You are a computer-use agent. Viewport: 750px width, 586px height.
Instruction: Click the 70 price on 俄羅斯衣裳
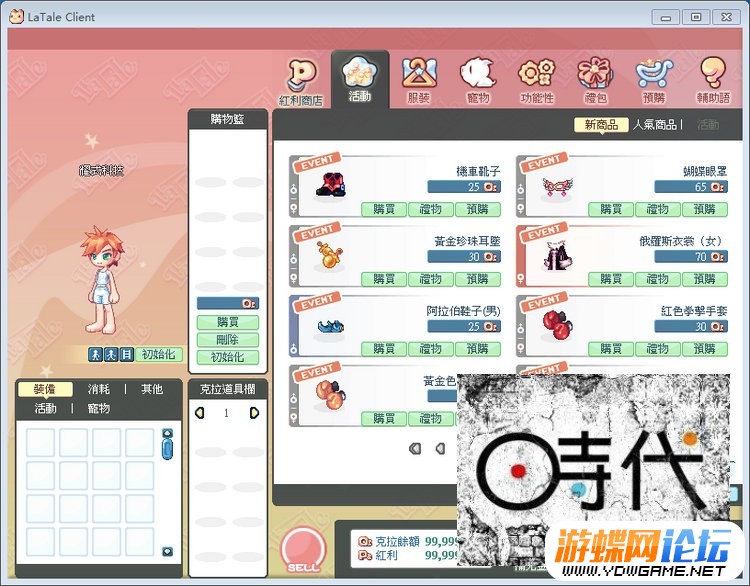point(691,257)
